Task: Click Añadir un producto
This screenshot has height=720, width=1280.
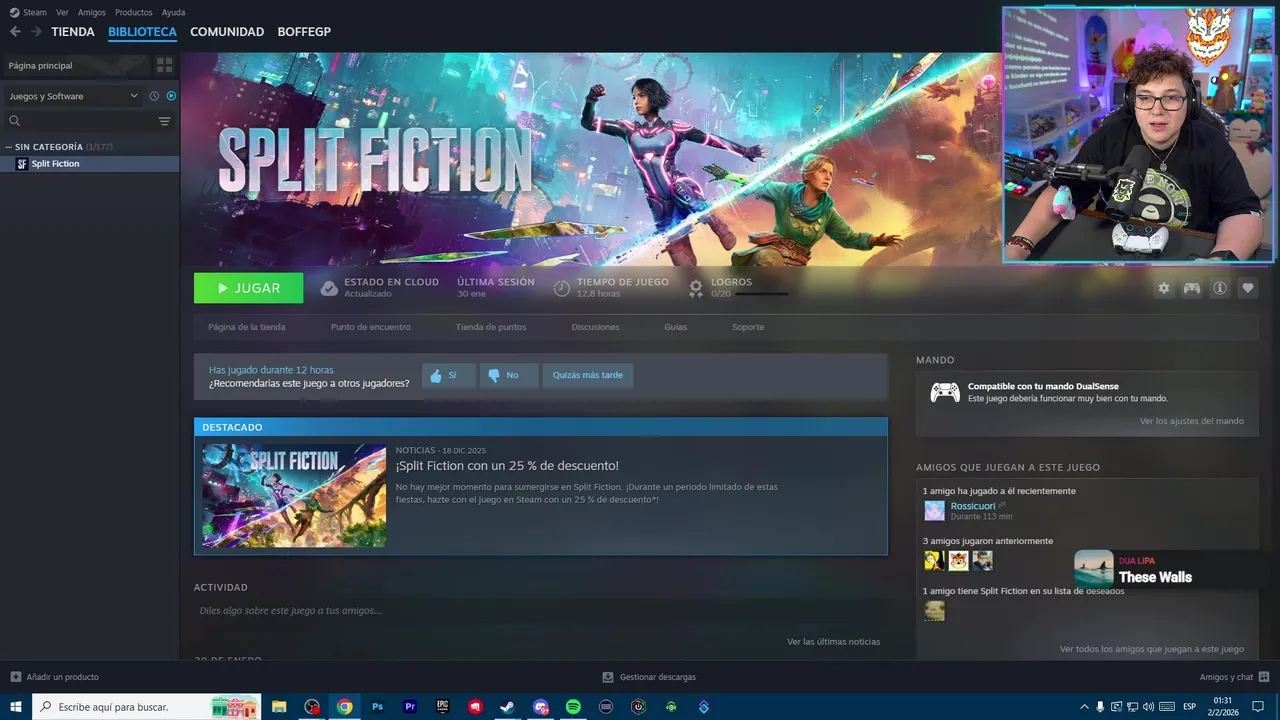Action: tap(55, 677)
